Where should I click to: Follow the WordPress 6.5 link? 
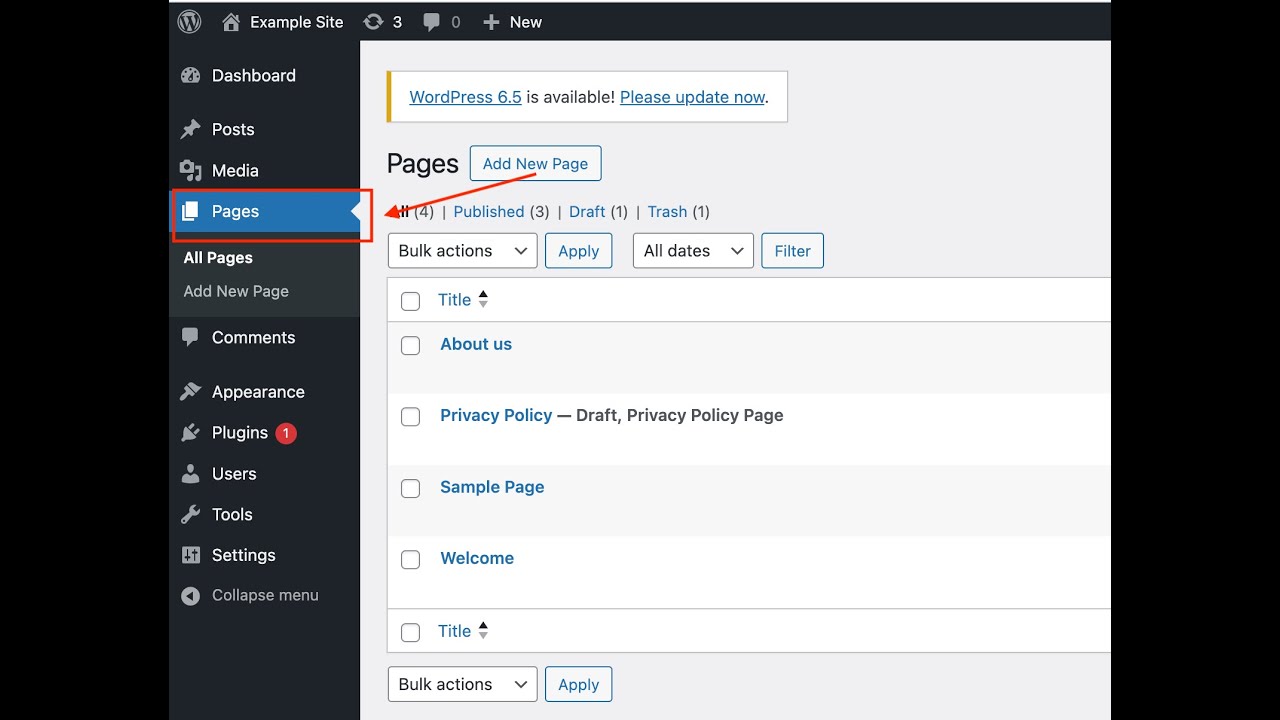pyautogui.click(x=465, y=97)
